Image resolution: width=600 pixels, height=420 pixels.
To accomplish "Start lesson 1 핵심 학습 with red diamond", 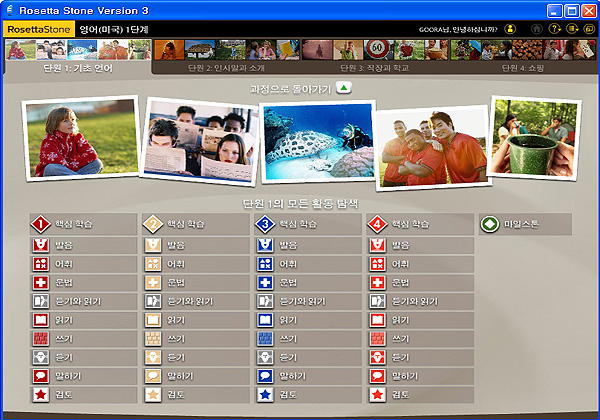I will coord(83,224).
